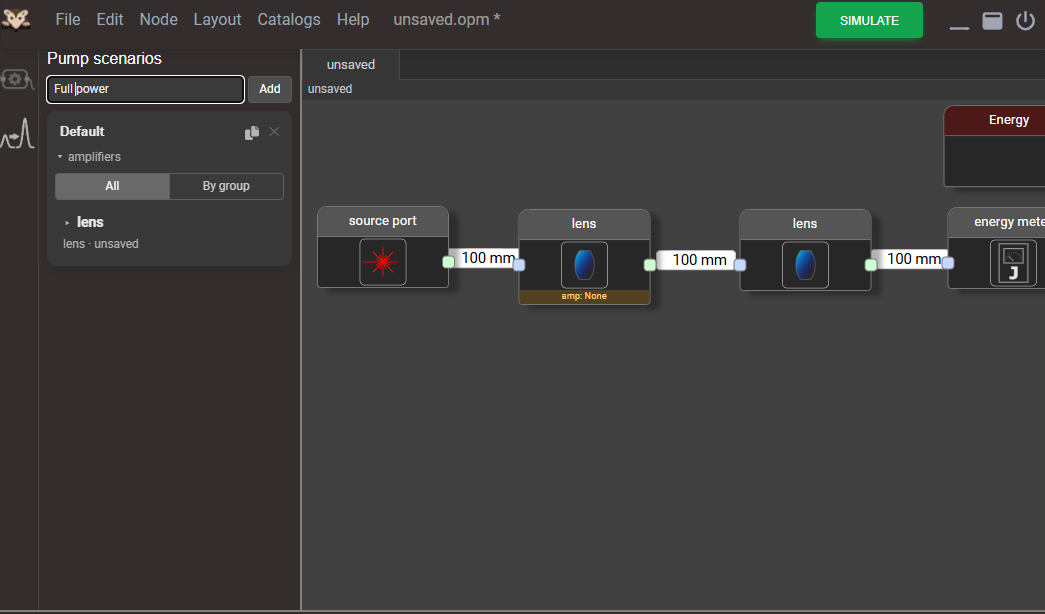Click the amp: None label on the lens node
The width and height of the screenshot is (1045, 614).
tap(584, 297)
